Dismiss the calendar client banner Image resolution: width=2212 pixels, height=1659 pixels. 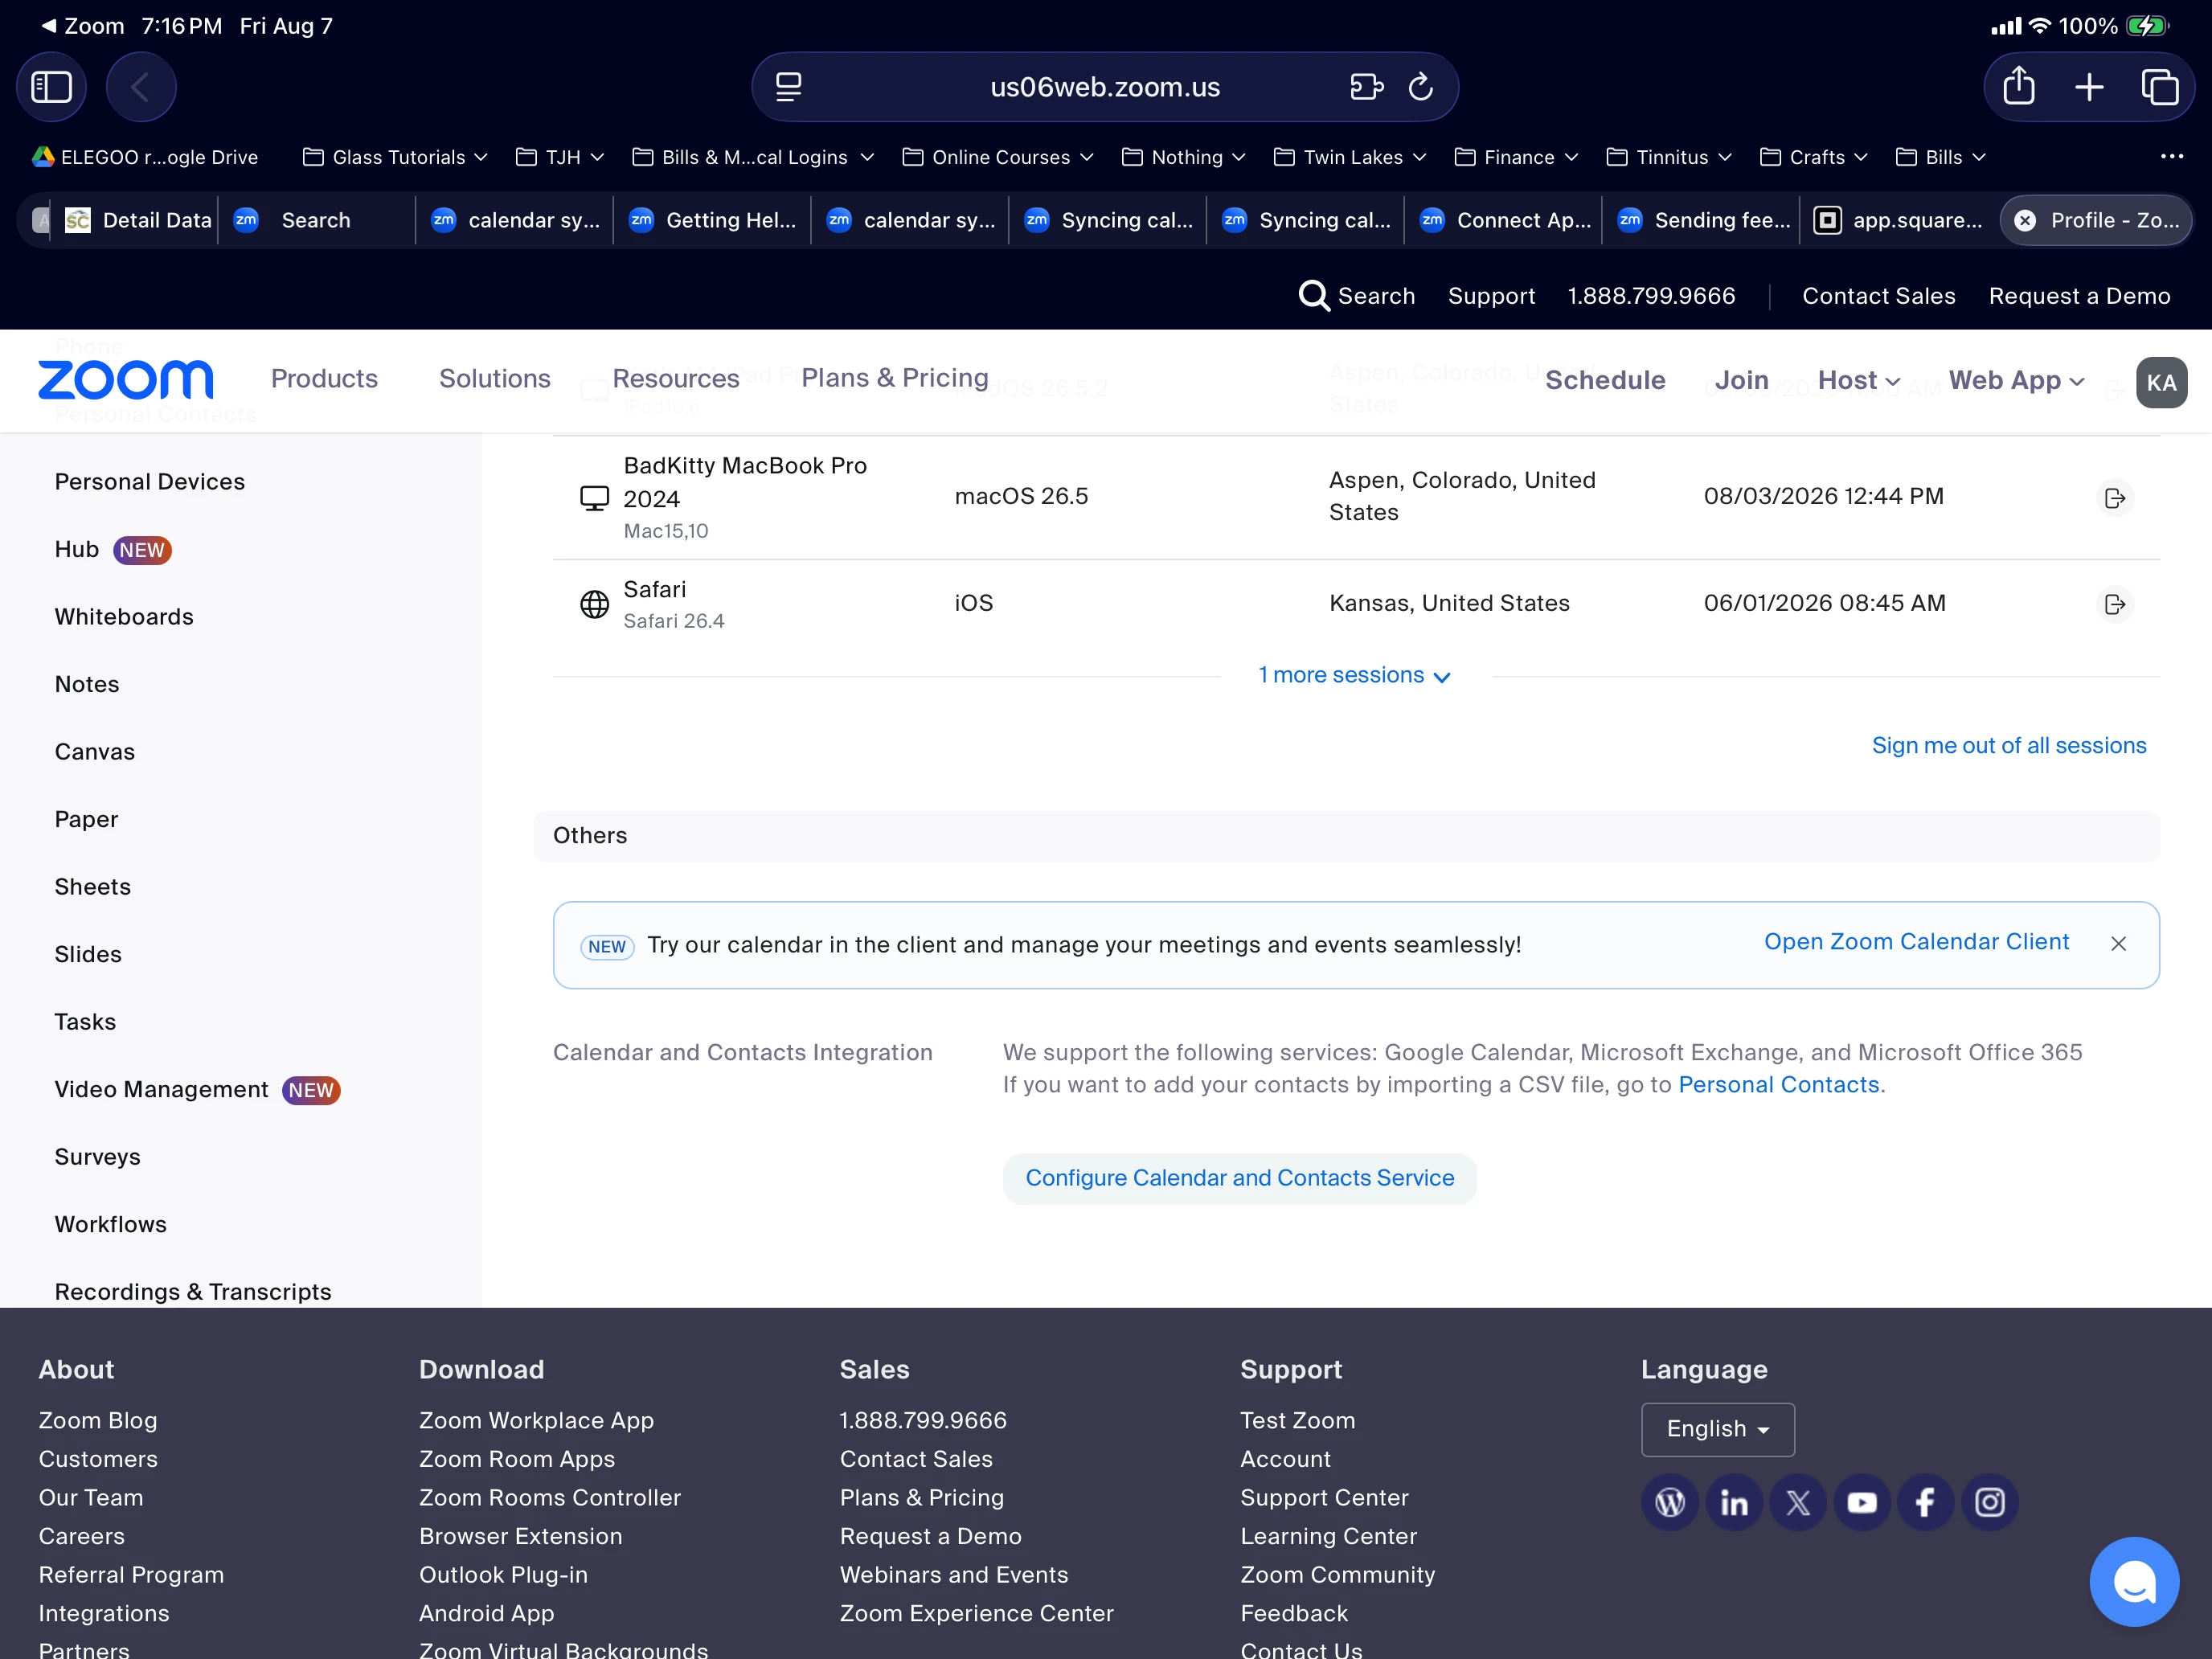pos(2118,944)
